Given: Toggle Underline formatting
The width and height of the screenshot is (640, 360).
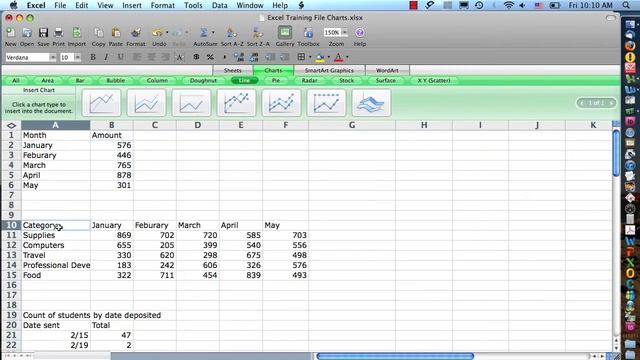Looking at the screenshot, I should [120, 57].
